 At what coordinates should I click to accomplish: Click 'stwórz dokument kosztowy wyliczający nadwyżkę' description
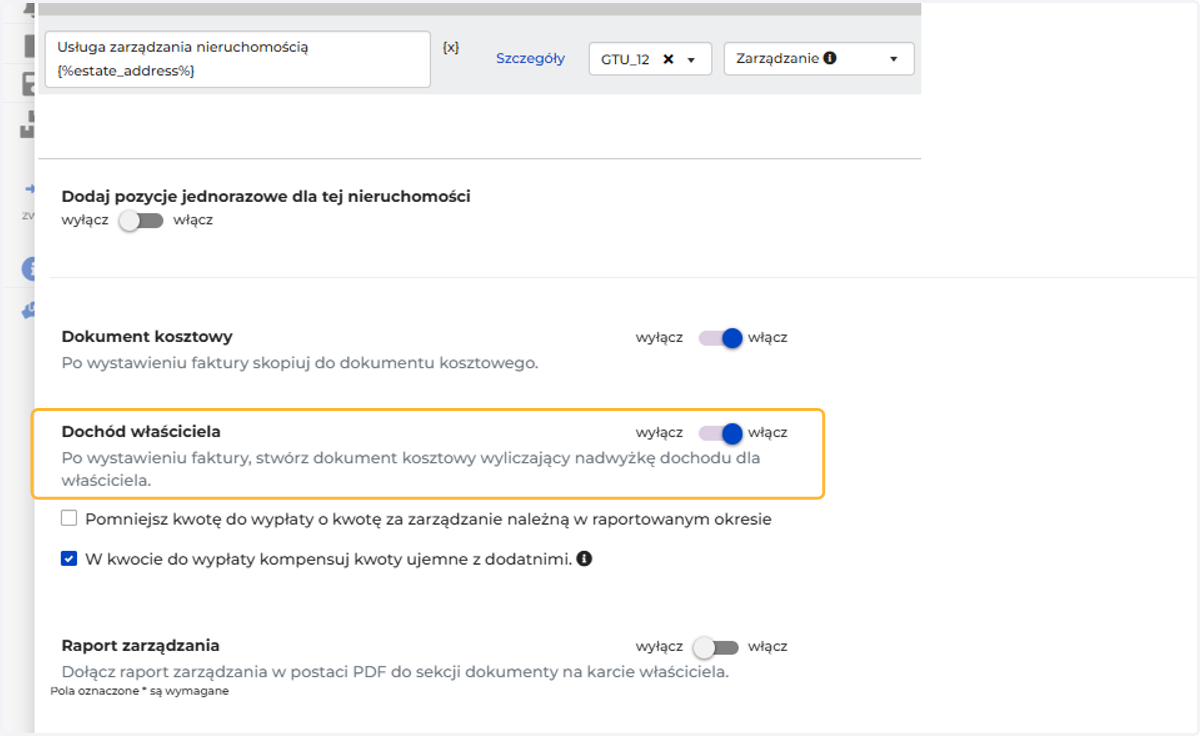pyautogui.click(x=411, y=469)
